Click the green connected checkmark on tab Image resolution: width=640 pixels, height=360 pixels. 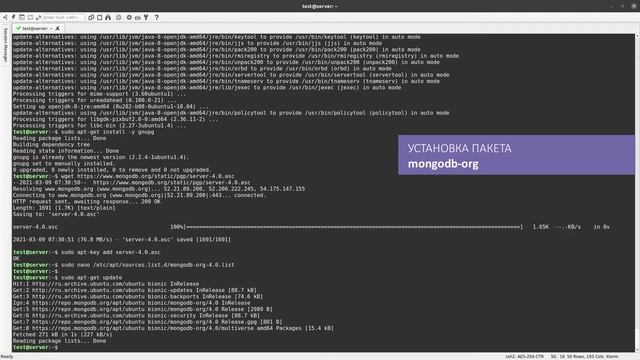click(x=18, y=28)
